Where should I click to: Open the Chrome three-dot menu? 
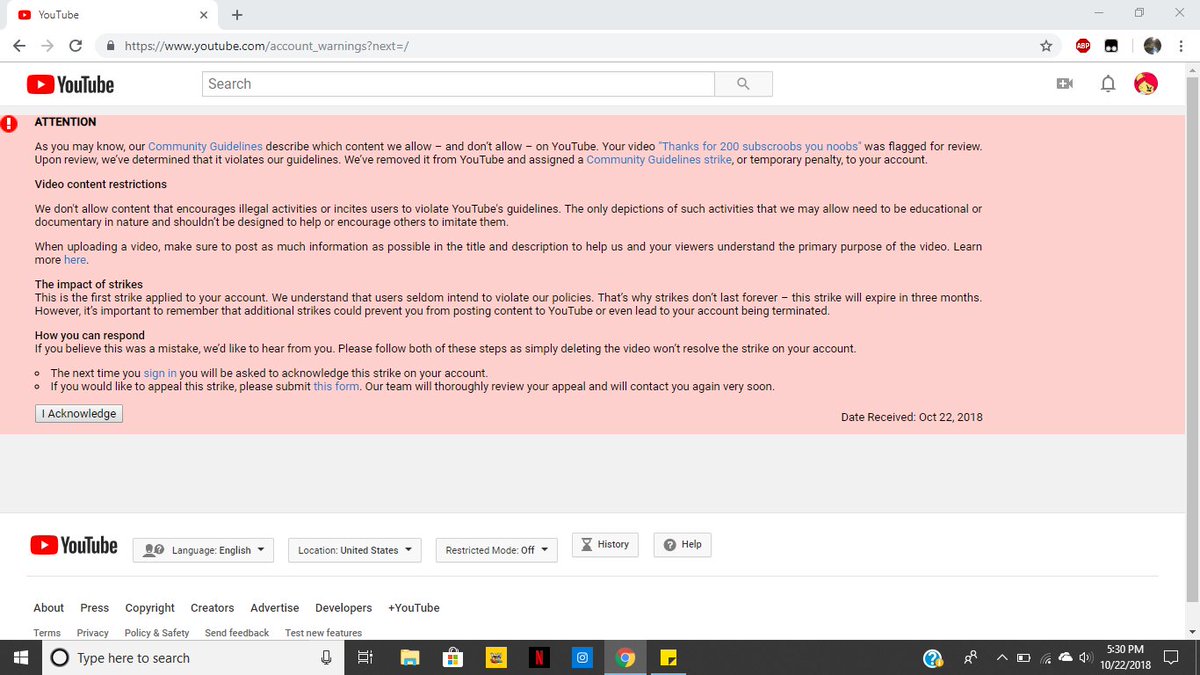click(x=1182, y=45)
